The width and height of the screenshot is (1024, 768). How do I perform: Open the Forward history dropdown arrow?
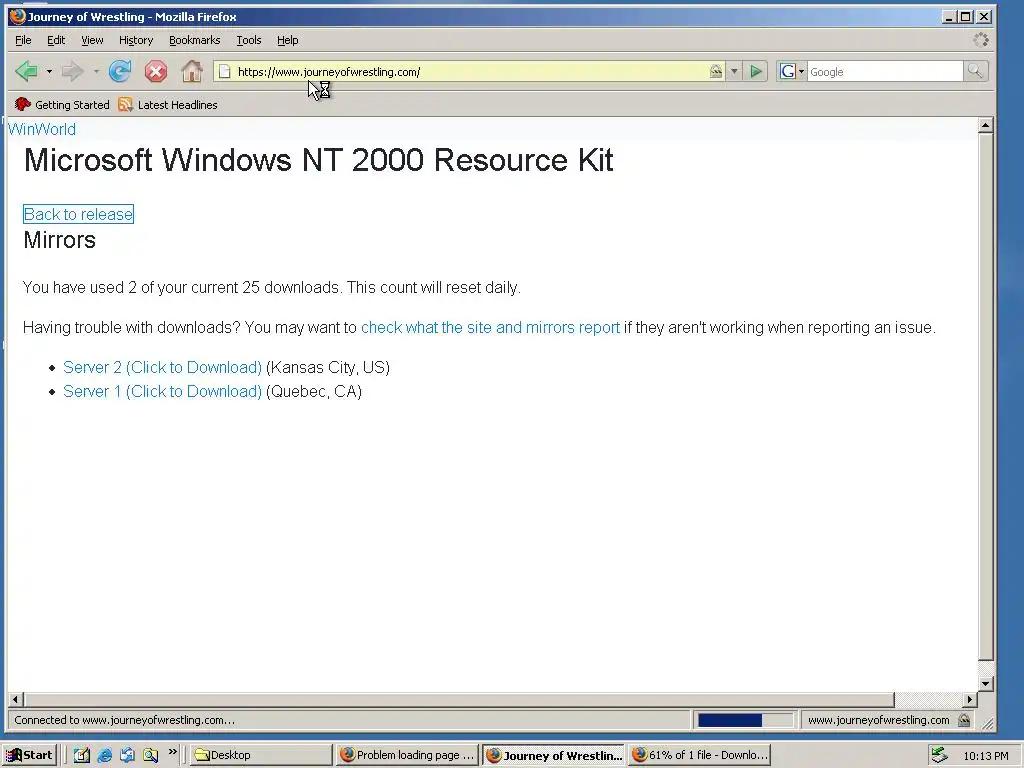click(x=95, y=71)
